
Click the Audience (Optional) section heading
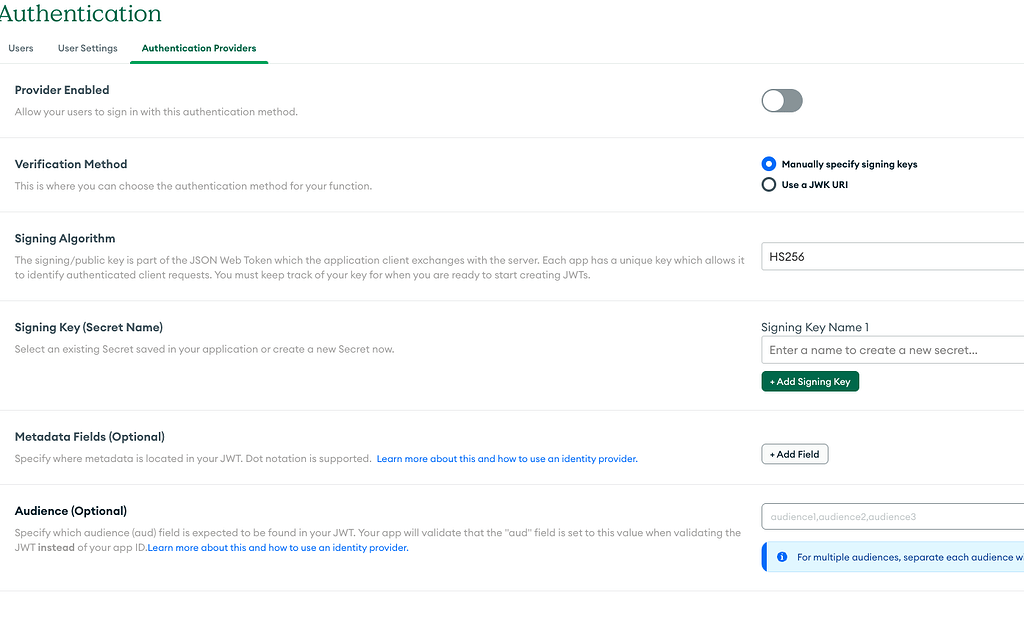(x=71, y=511)
